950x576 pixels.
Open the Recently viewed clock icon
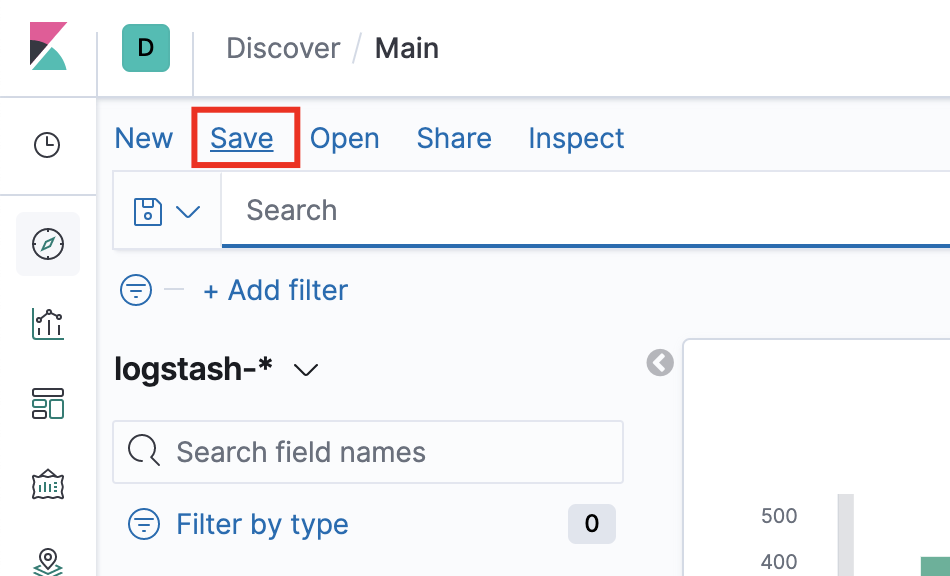47,145
